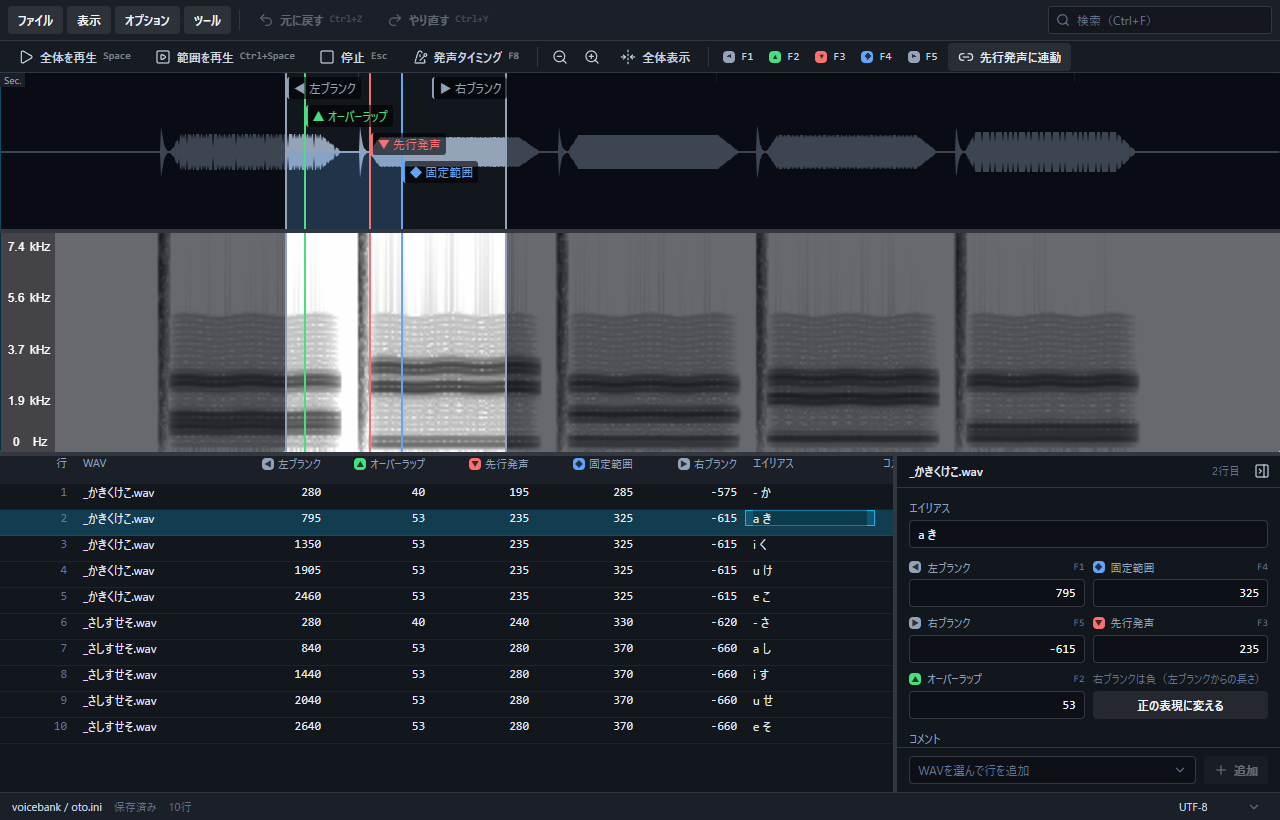Screen dimensions: 1280x820
Task: Open UTF-8 encoding dropdown
Action: [1218, 807]
